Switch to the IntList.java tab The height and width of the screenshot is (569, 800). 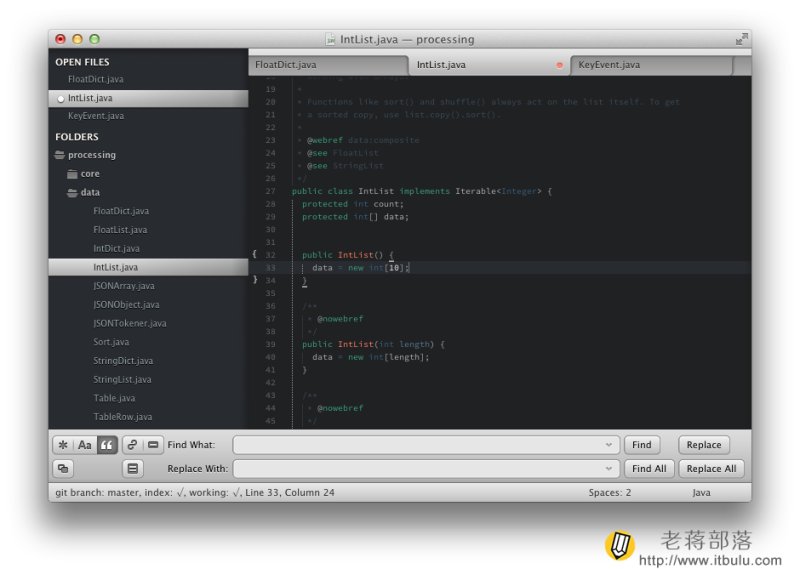pos(487,65)
